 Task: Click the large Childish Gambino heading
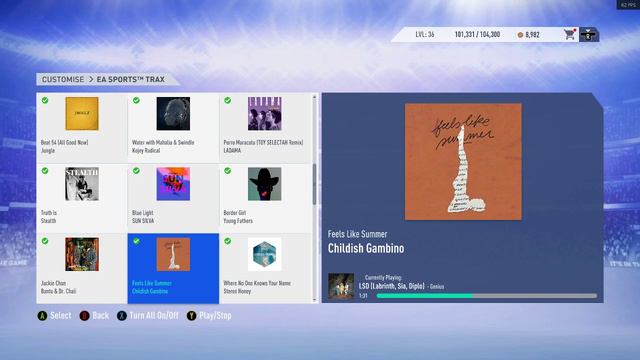point(366,248)
